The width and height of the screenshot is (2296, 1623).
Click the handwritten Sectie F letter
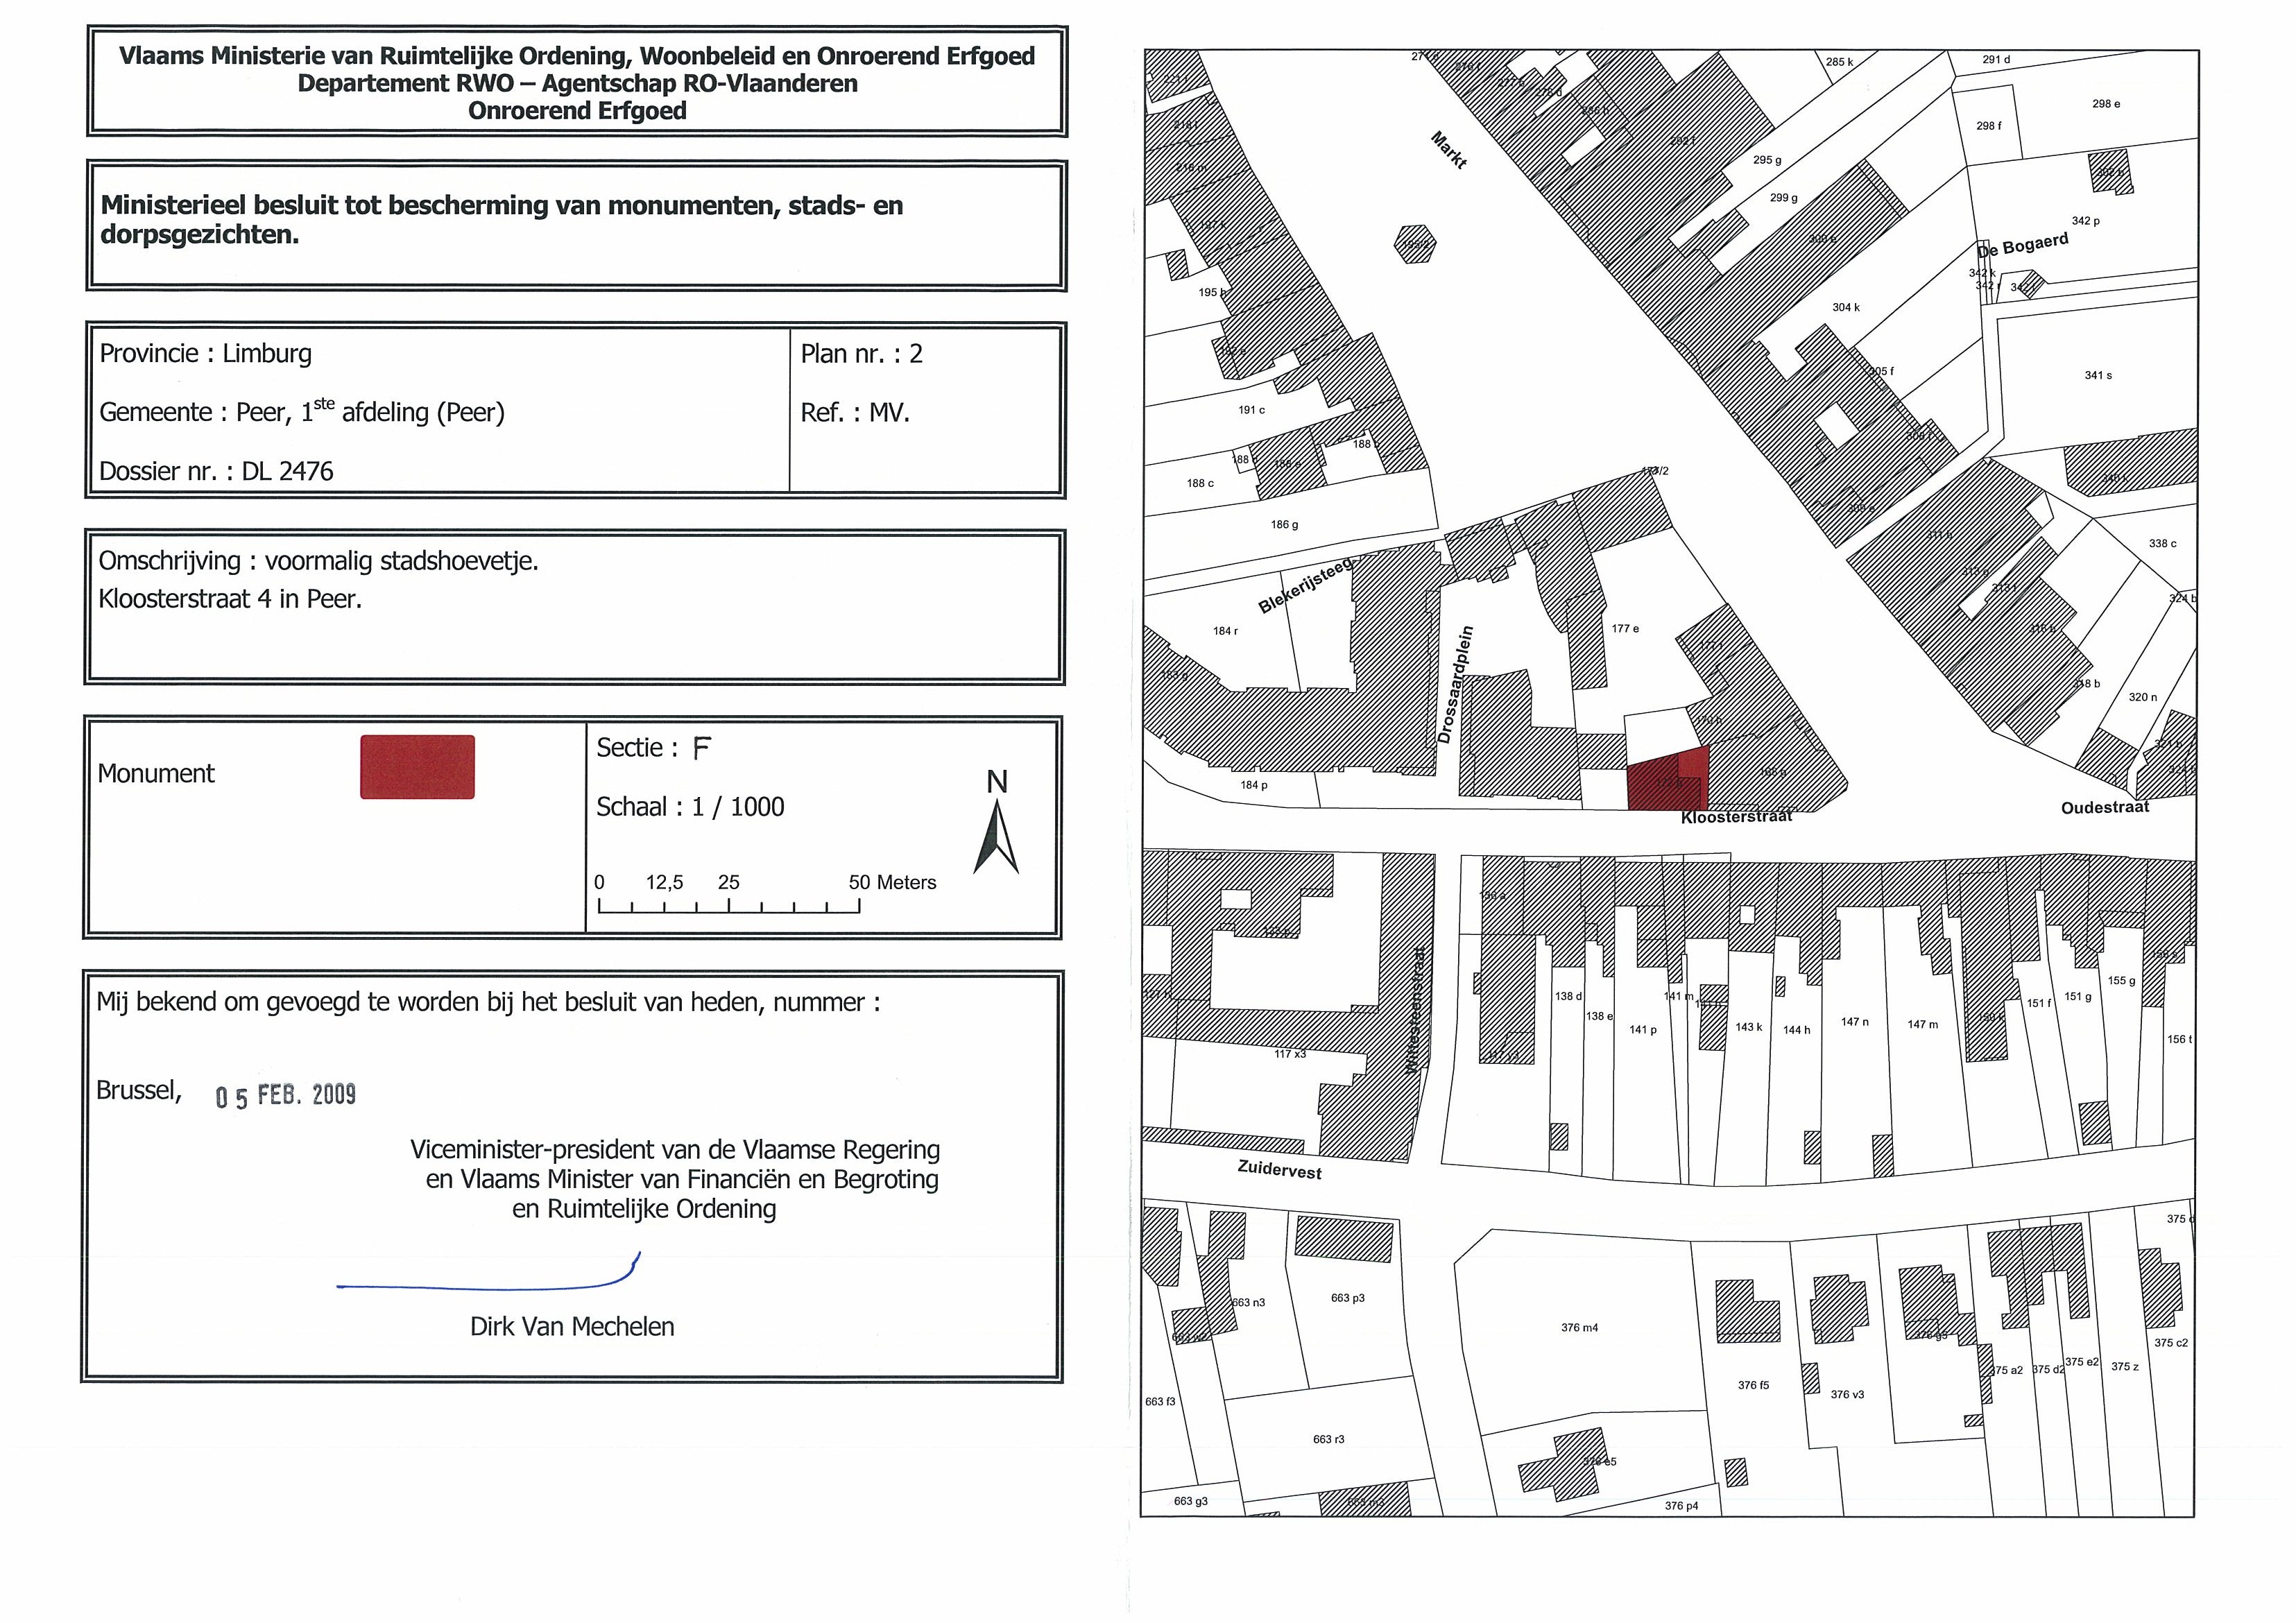tap(702, 748)
